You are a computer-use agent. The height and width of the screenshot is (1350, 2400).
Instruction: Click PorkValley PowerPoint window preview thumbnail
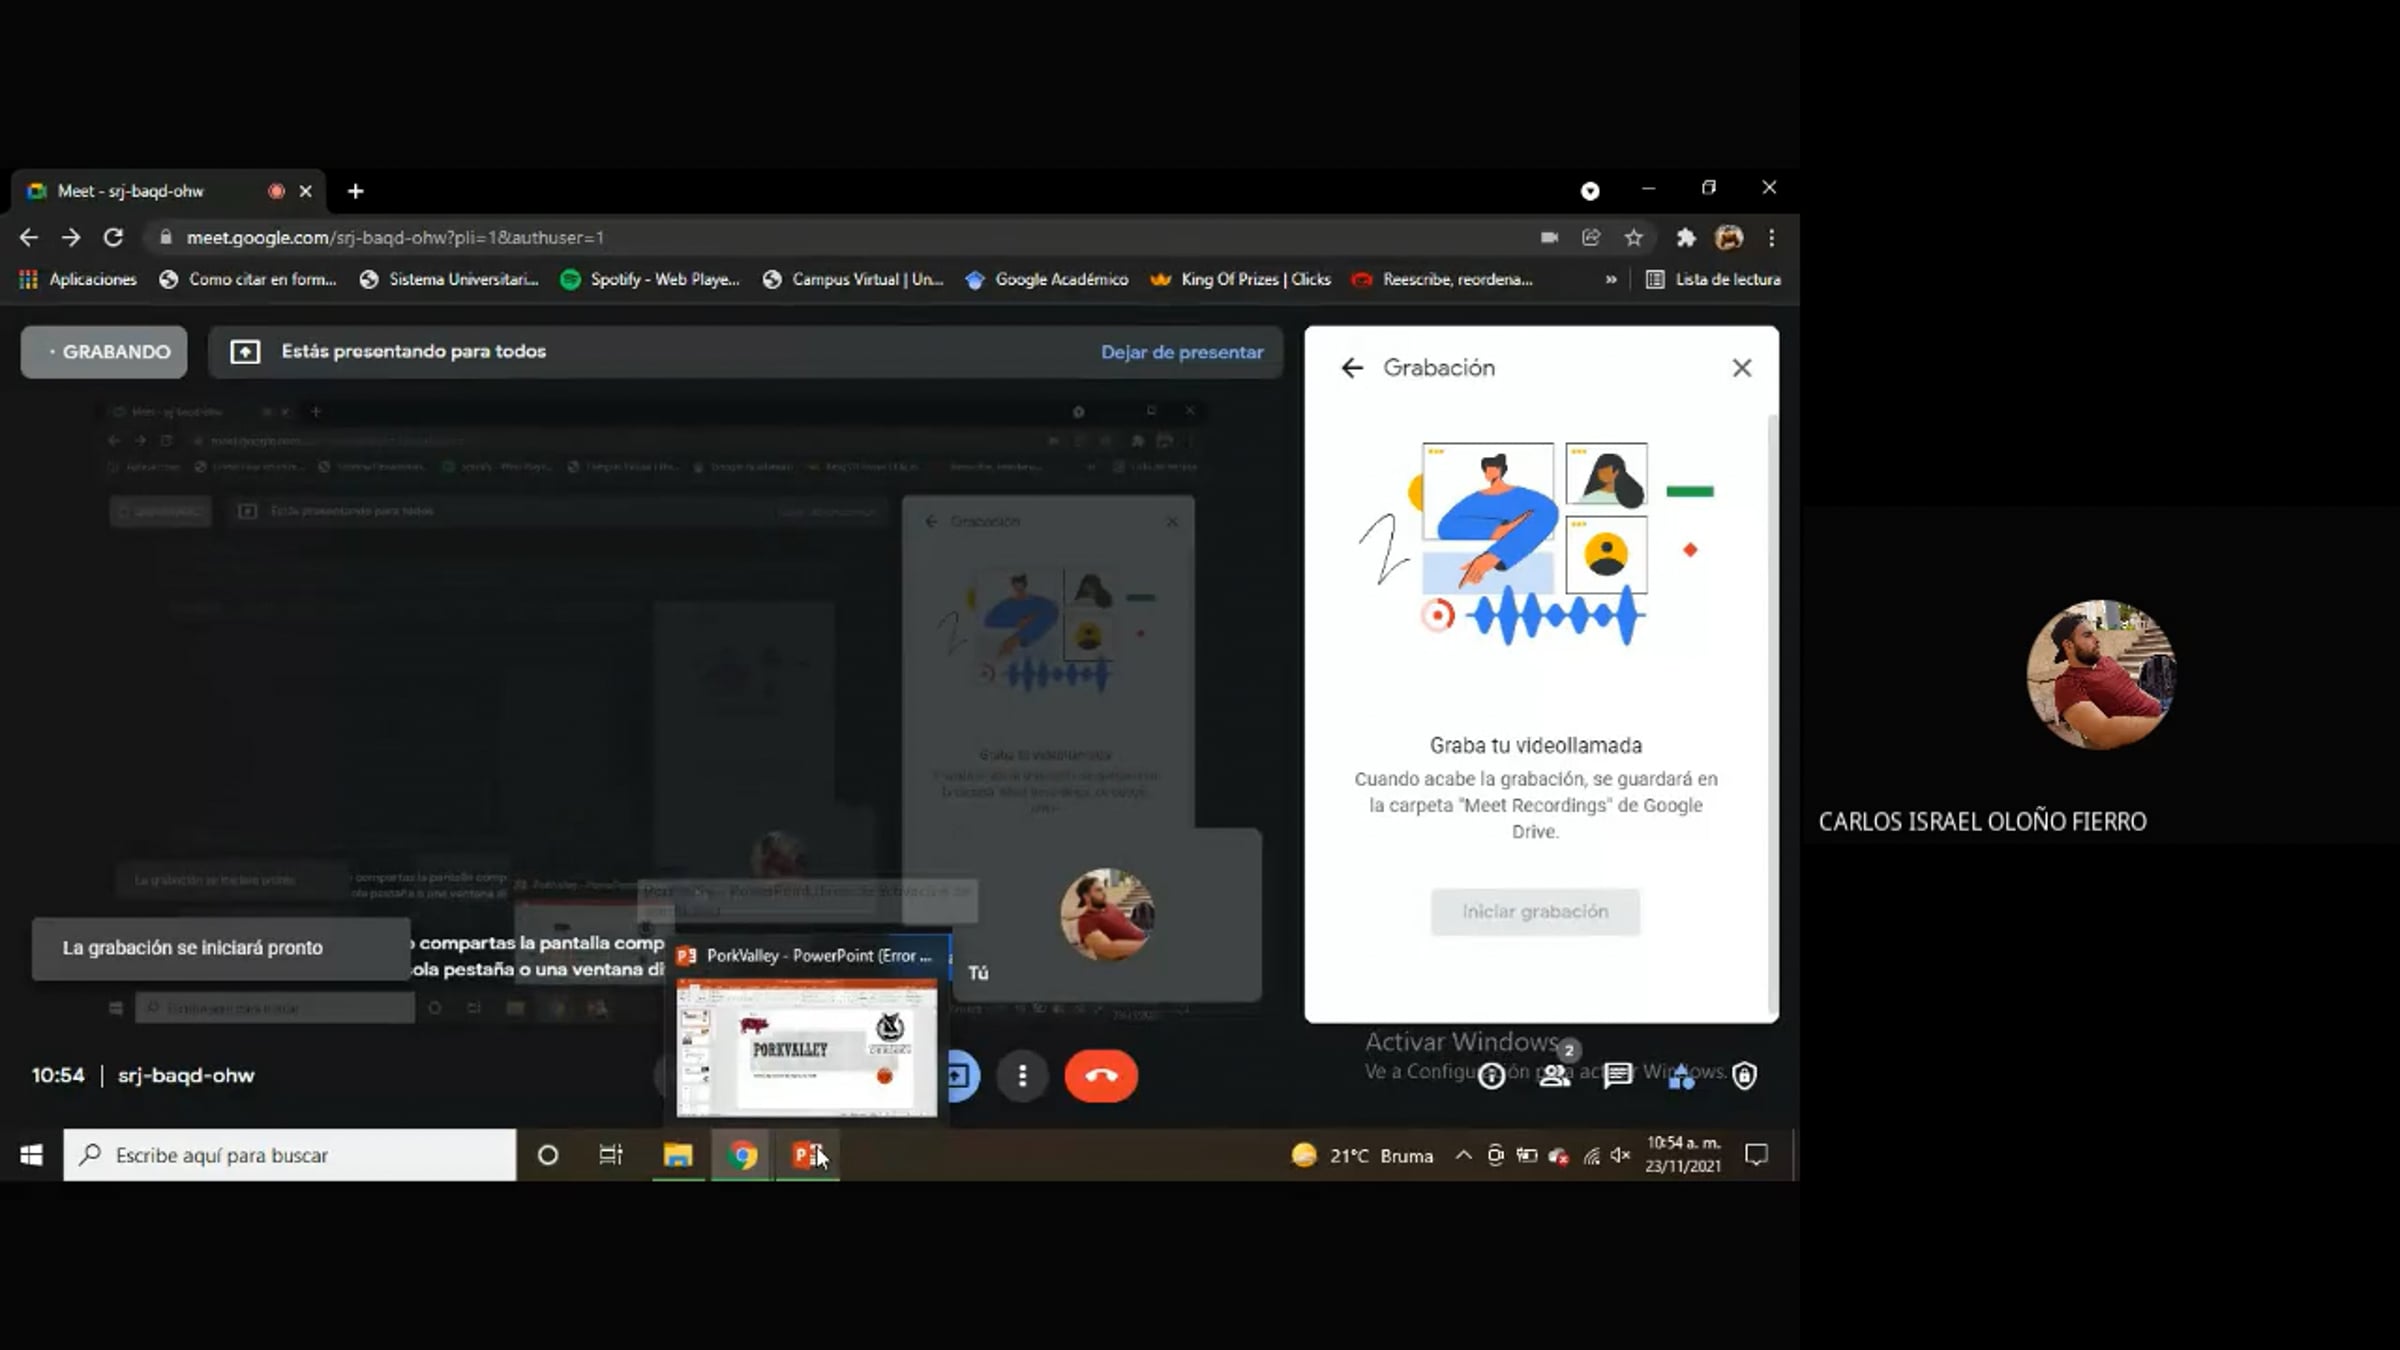point(807,1047)
